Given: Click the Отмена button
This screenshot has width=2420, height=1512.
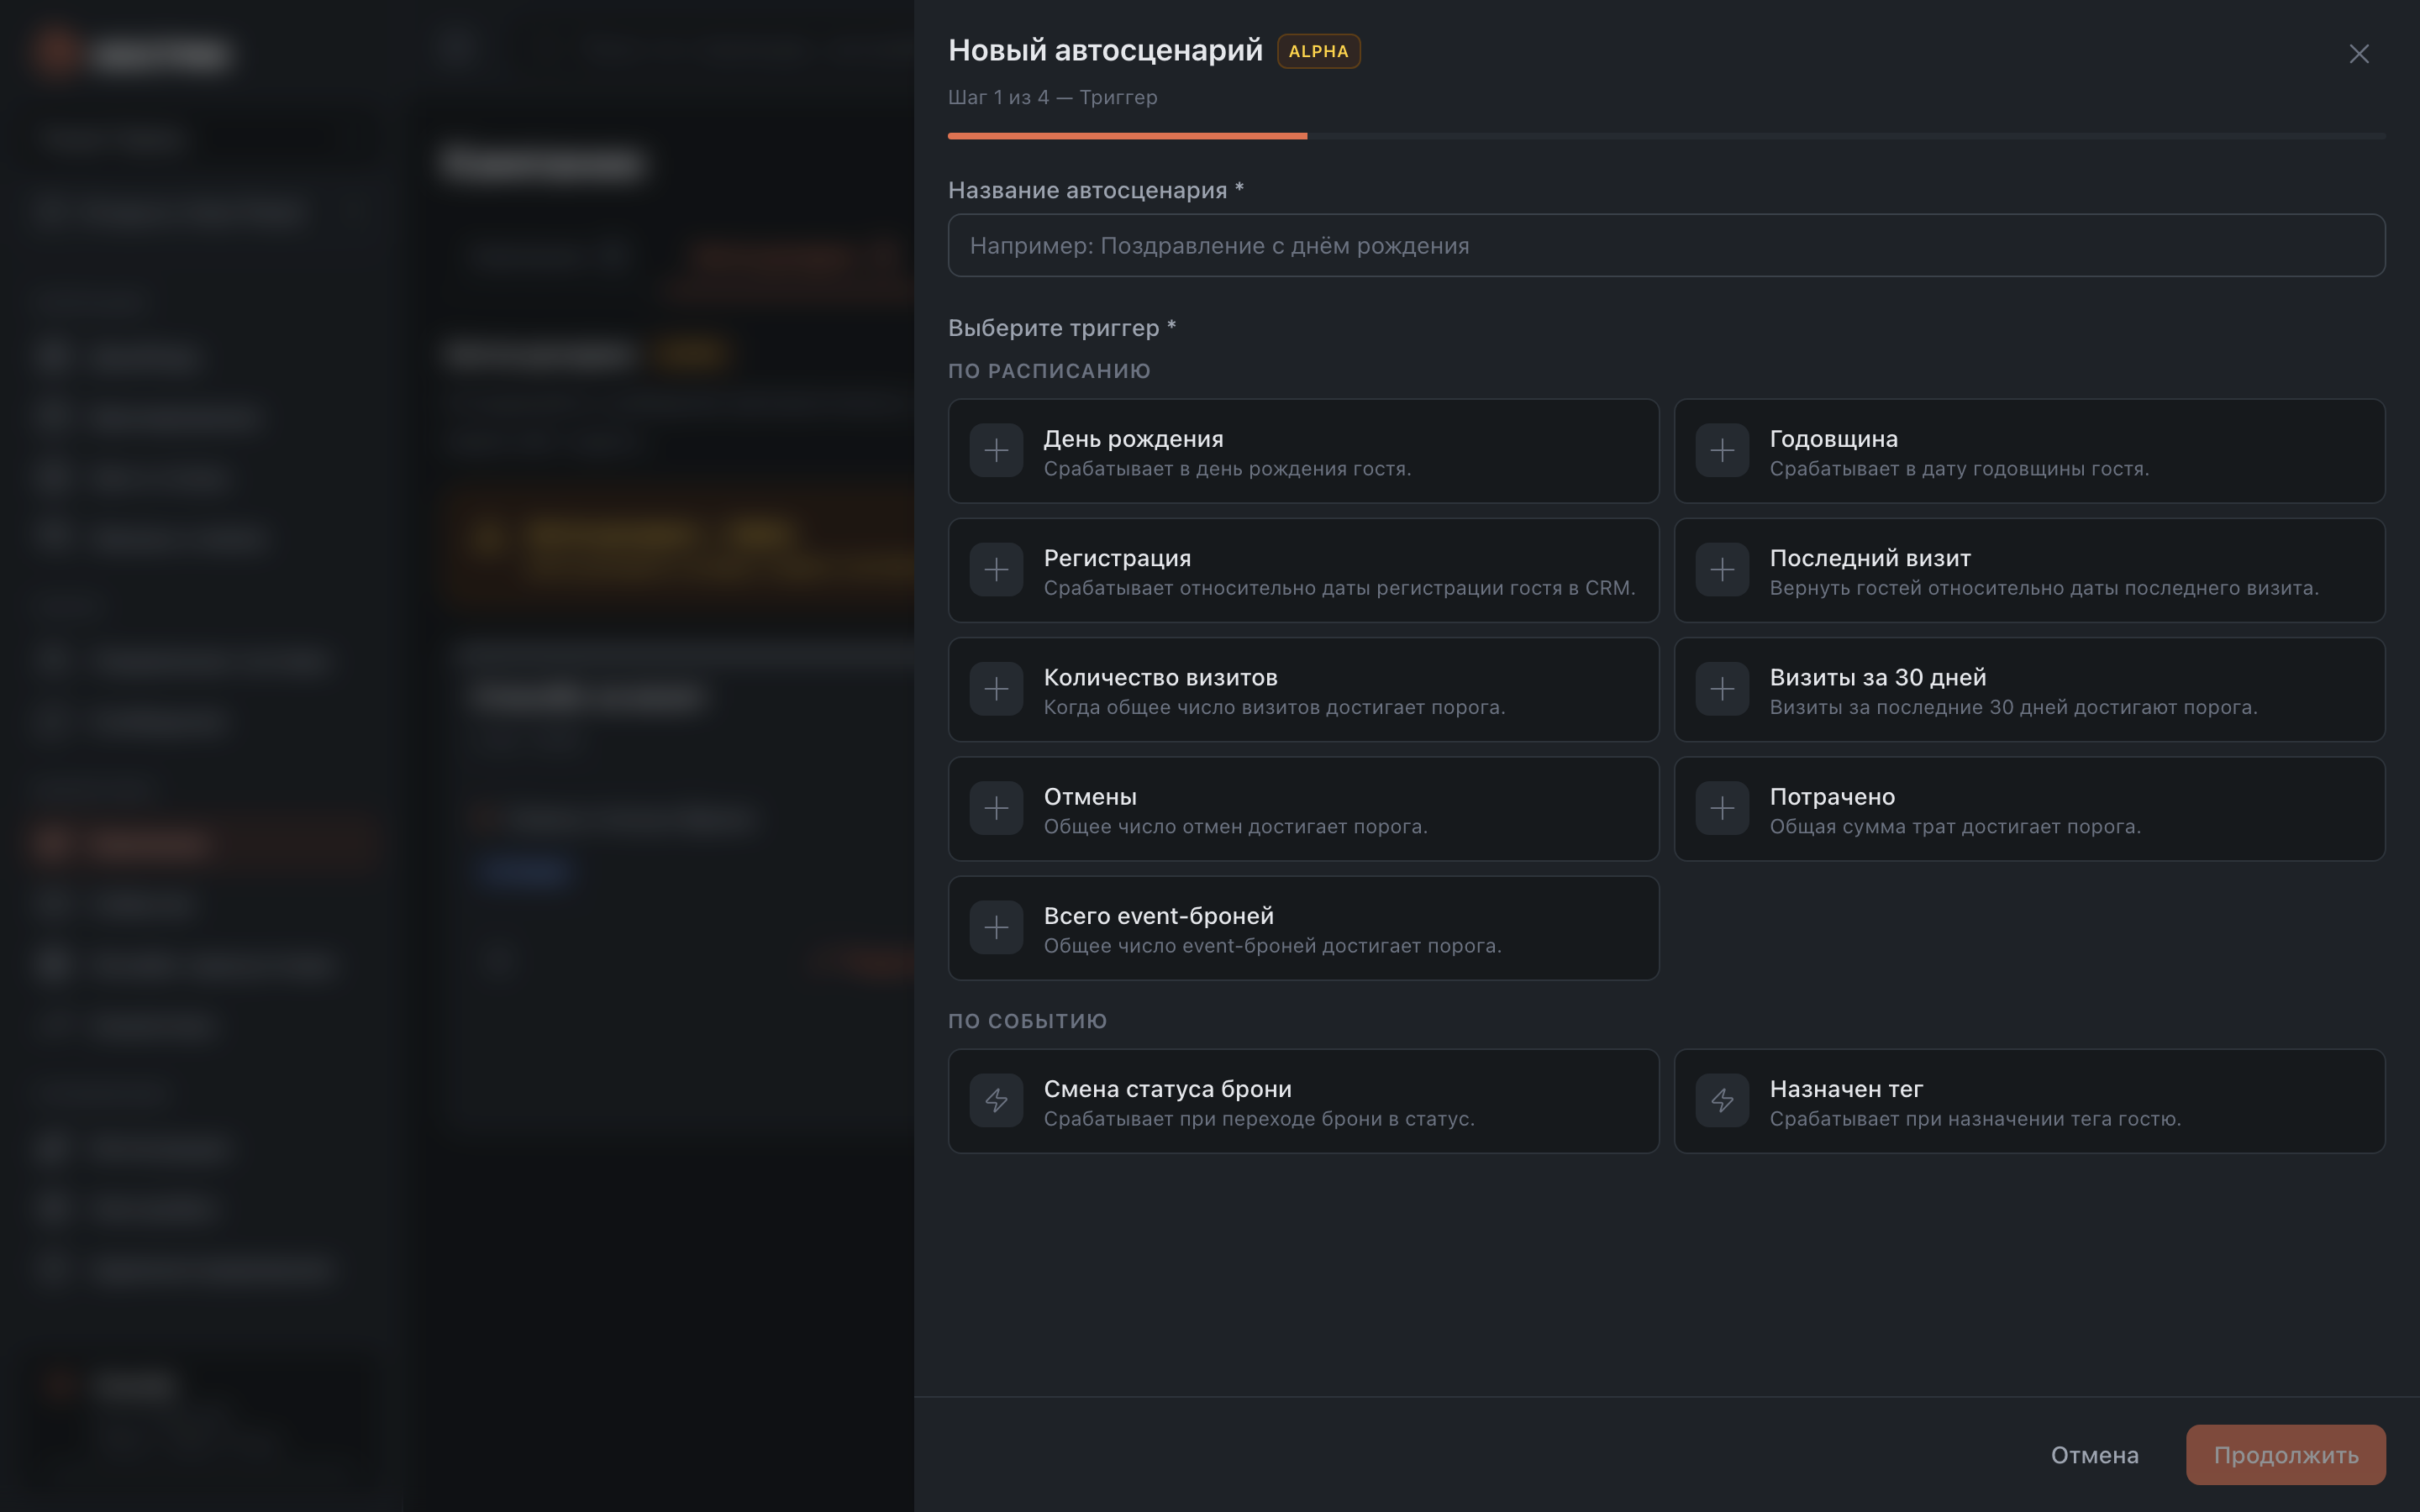Looking at the screenshot, I should (x=2094, y=1454).
